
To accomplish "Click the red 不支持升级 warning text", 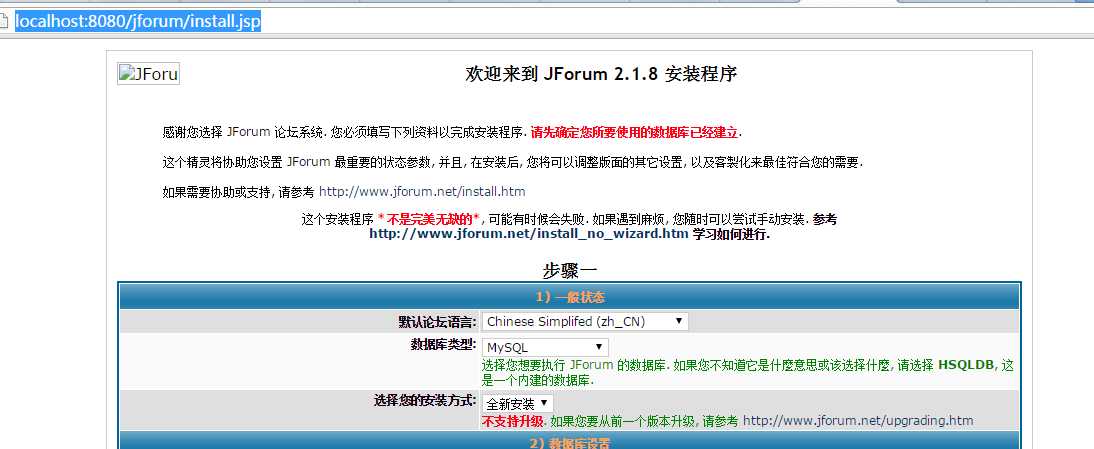I will (512, 420).
